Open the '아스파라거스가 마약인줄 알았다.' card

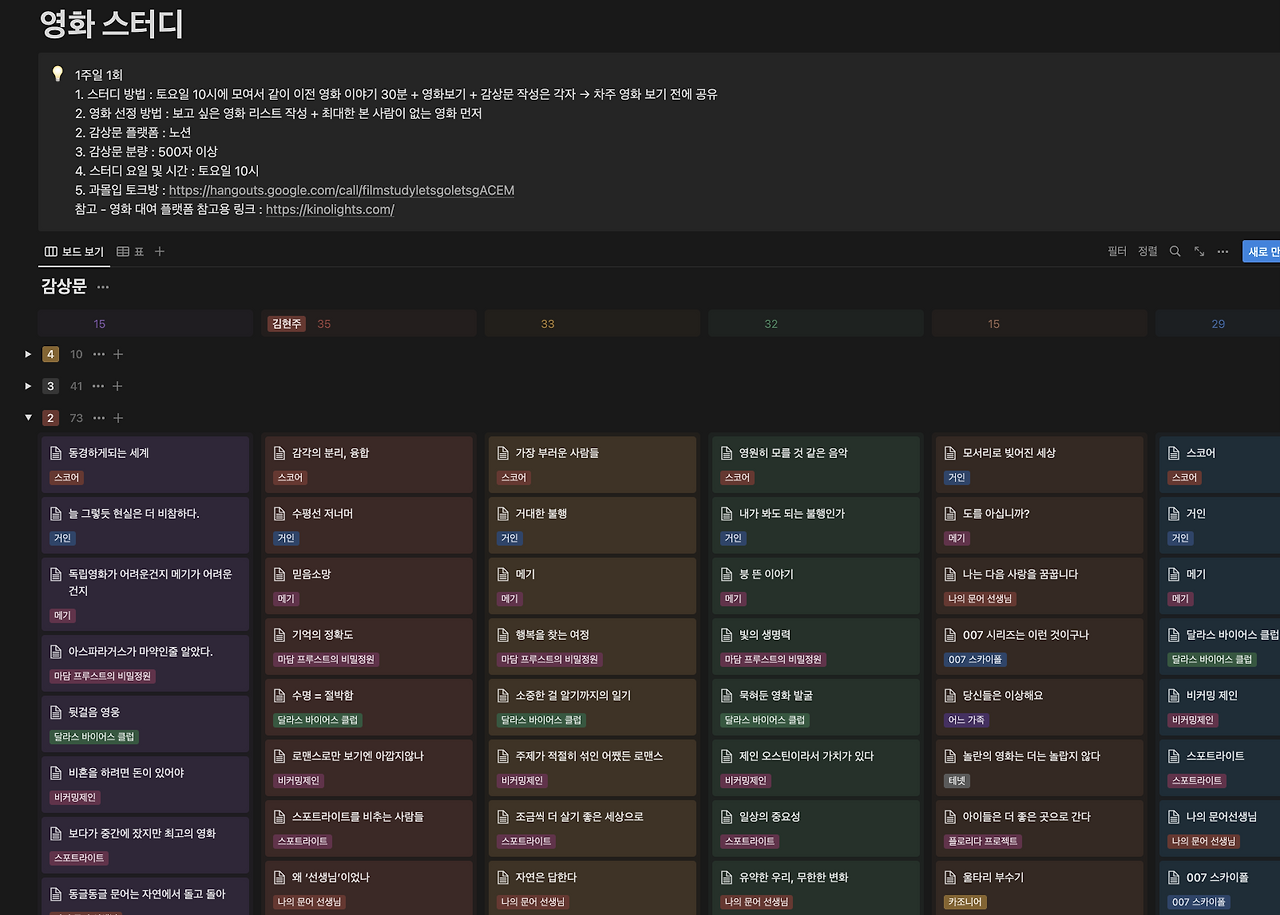(145, 663)
